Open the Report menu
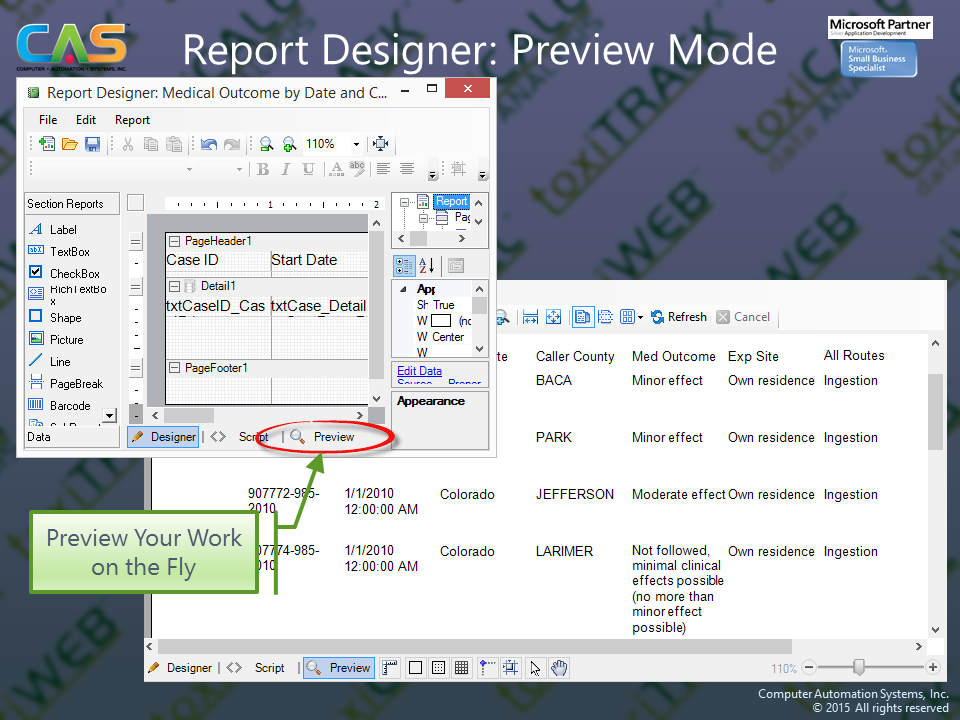 tap(132, 120)
